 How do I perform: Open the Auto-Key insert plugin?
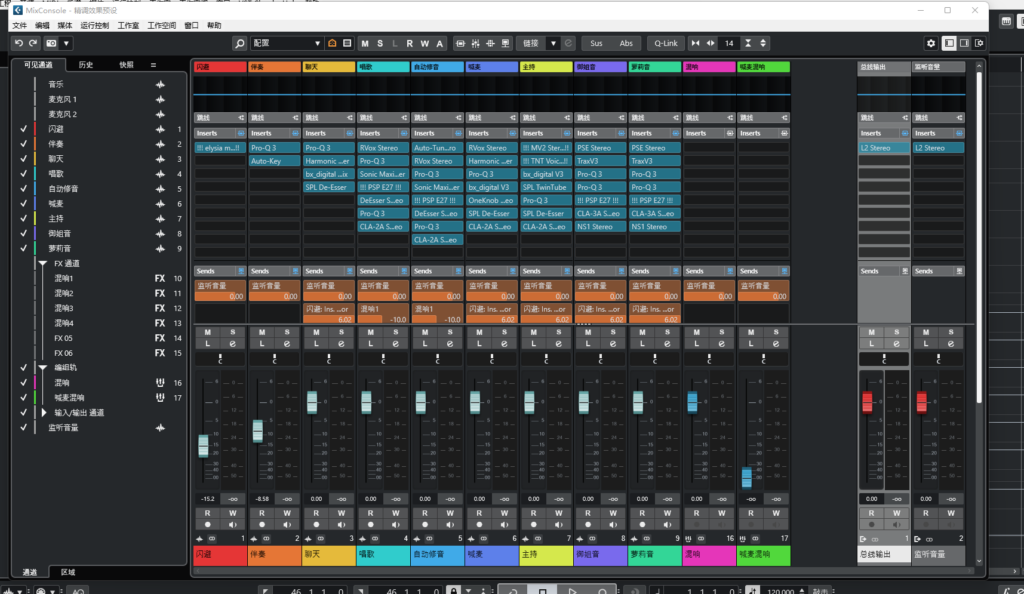tap(274, 160)
